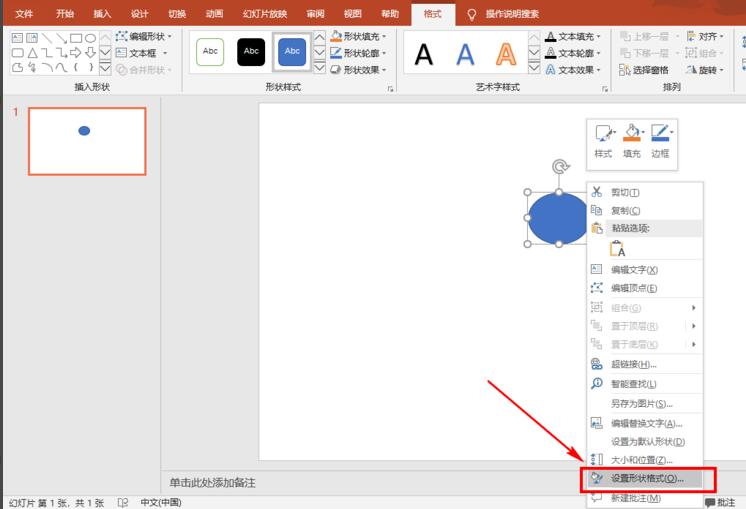Open Smart Lookup from context menu

(633, 383)
